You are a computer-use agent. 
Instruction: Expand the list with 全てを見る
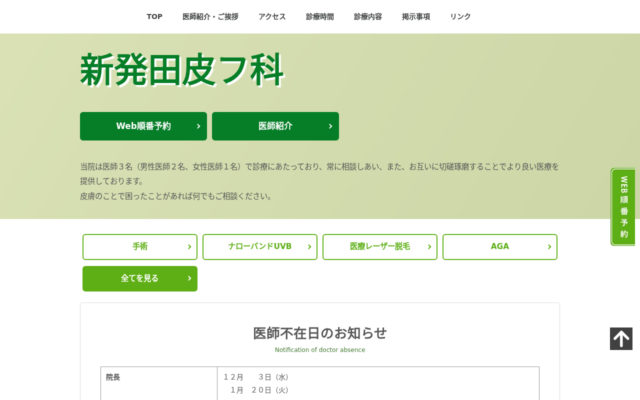pyautogui.click(x=140, y=279)
